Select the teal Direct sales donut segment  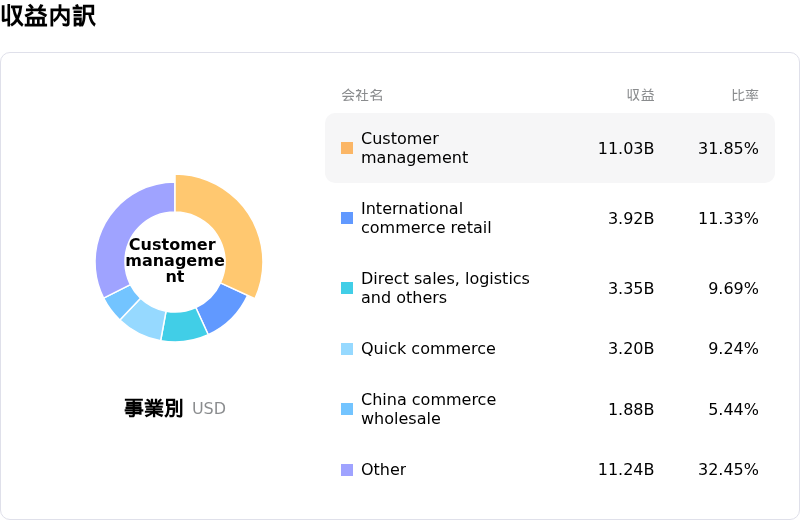point(184,326)
